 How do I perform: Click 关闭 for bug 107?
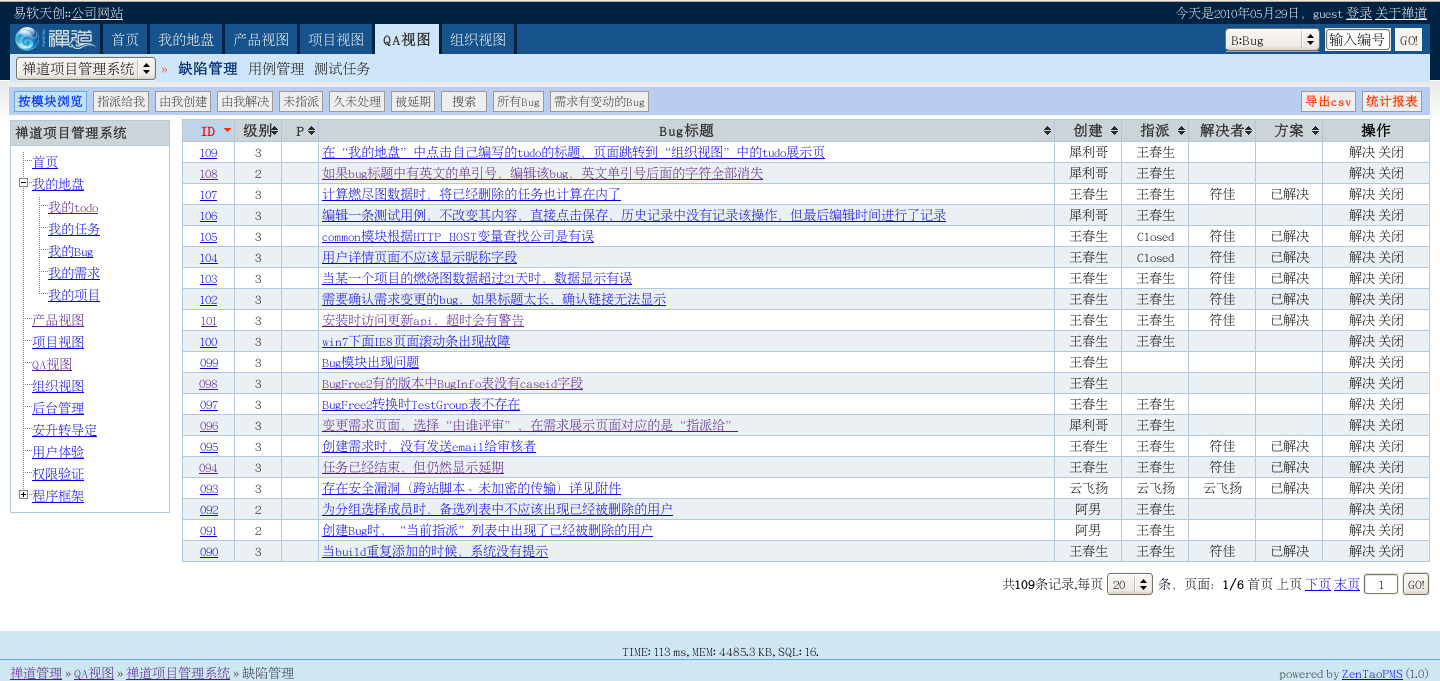coord(1391,195)
